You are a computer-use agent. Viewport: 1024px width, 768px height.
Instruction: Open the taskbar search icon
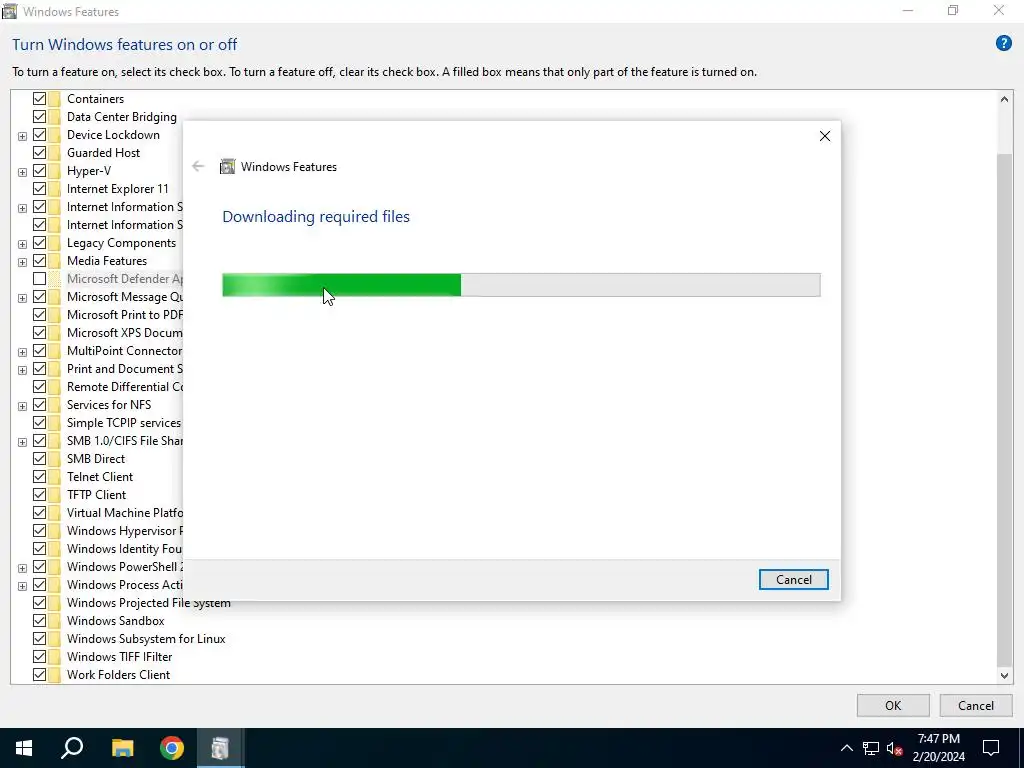[x=72, y=748]
